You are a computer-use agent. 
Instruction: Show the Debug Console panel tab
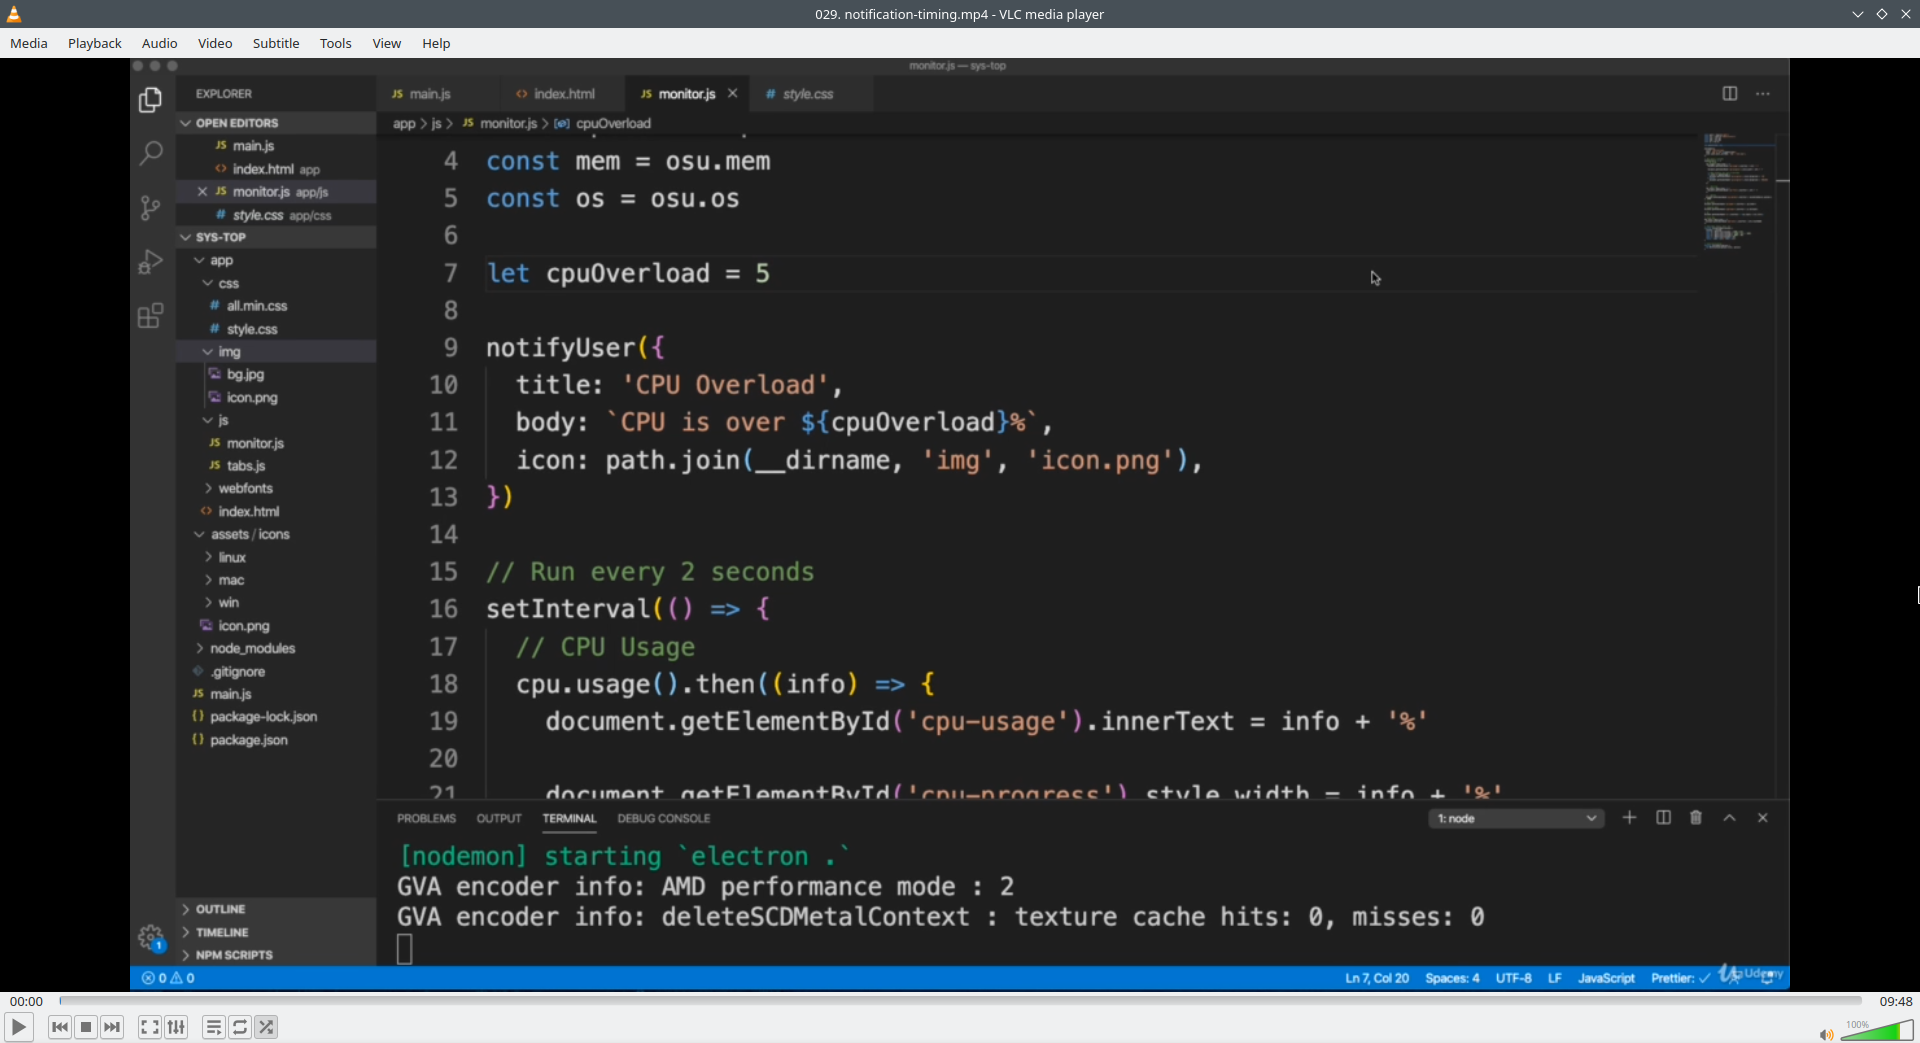(664, 818)
